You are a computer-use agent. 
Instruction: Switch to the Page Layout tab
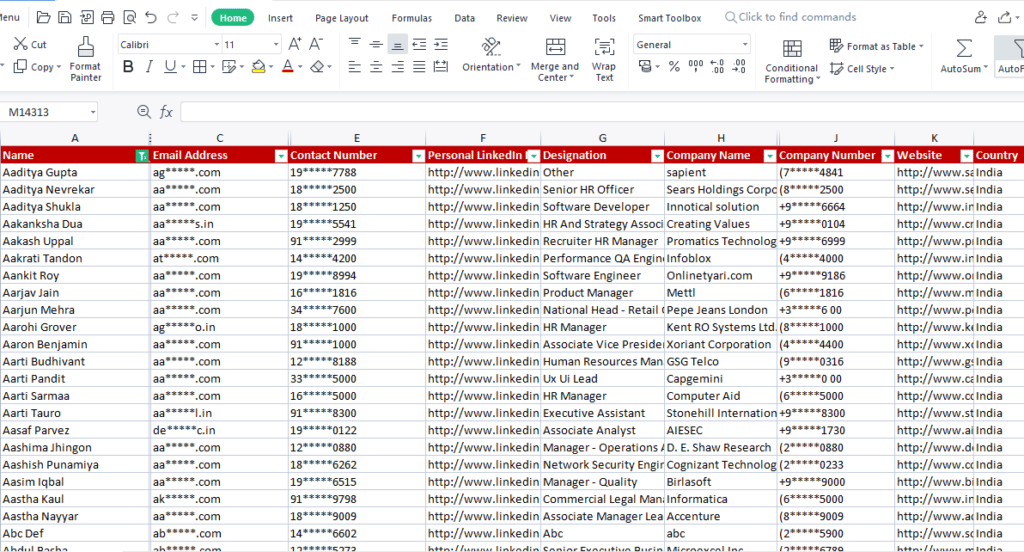tap(342, 18)
